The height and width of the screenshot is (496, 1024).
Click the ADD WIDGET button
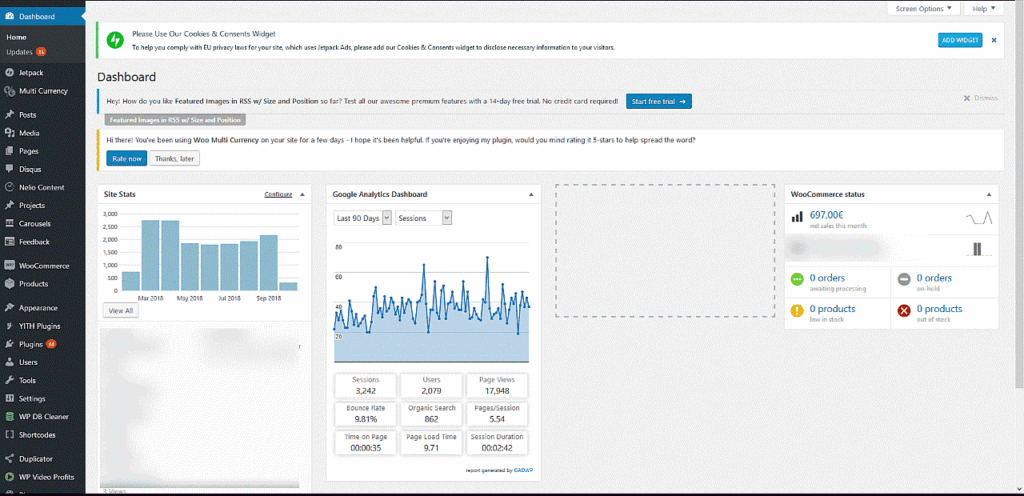coord(960,40)
